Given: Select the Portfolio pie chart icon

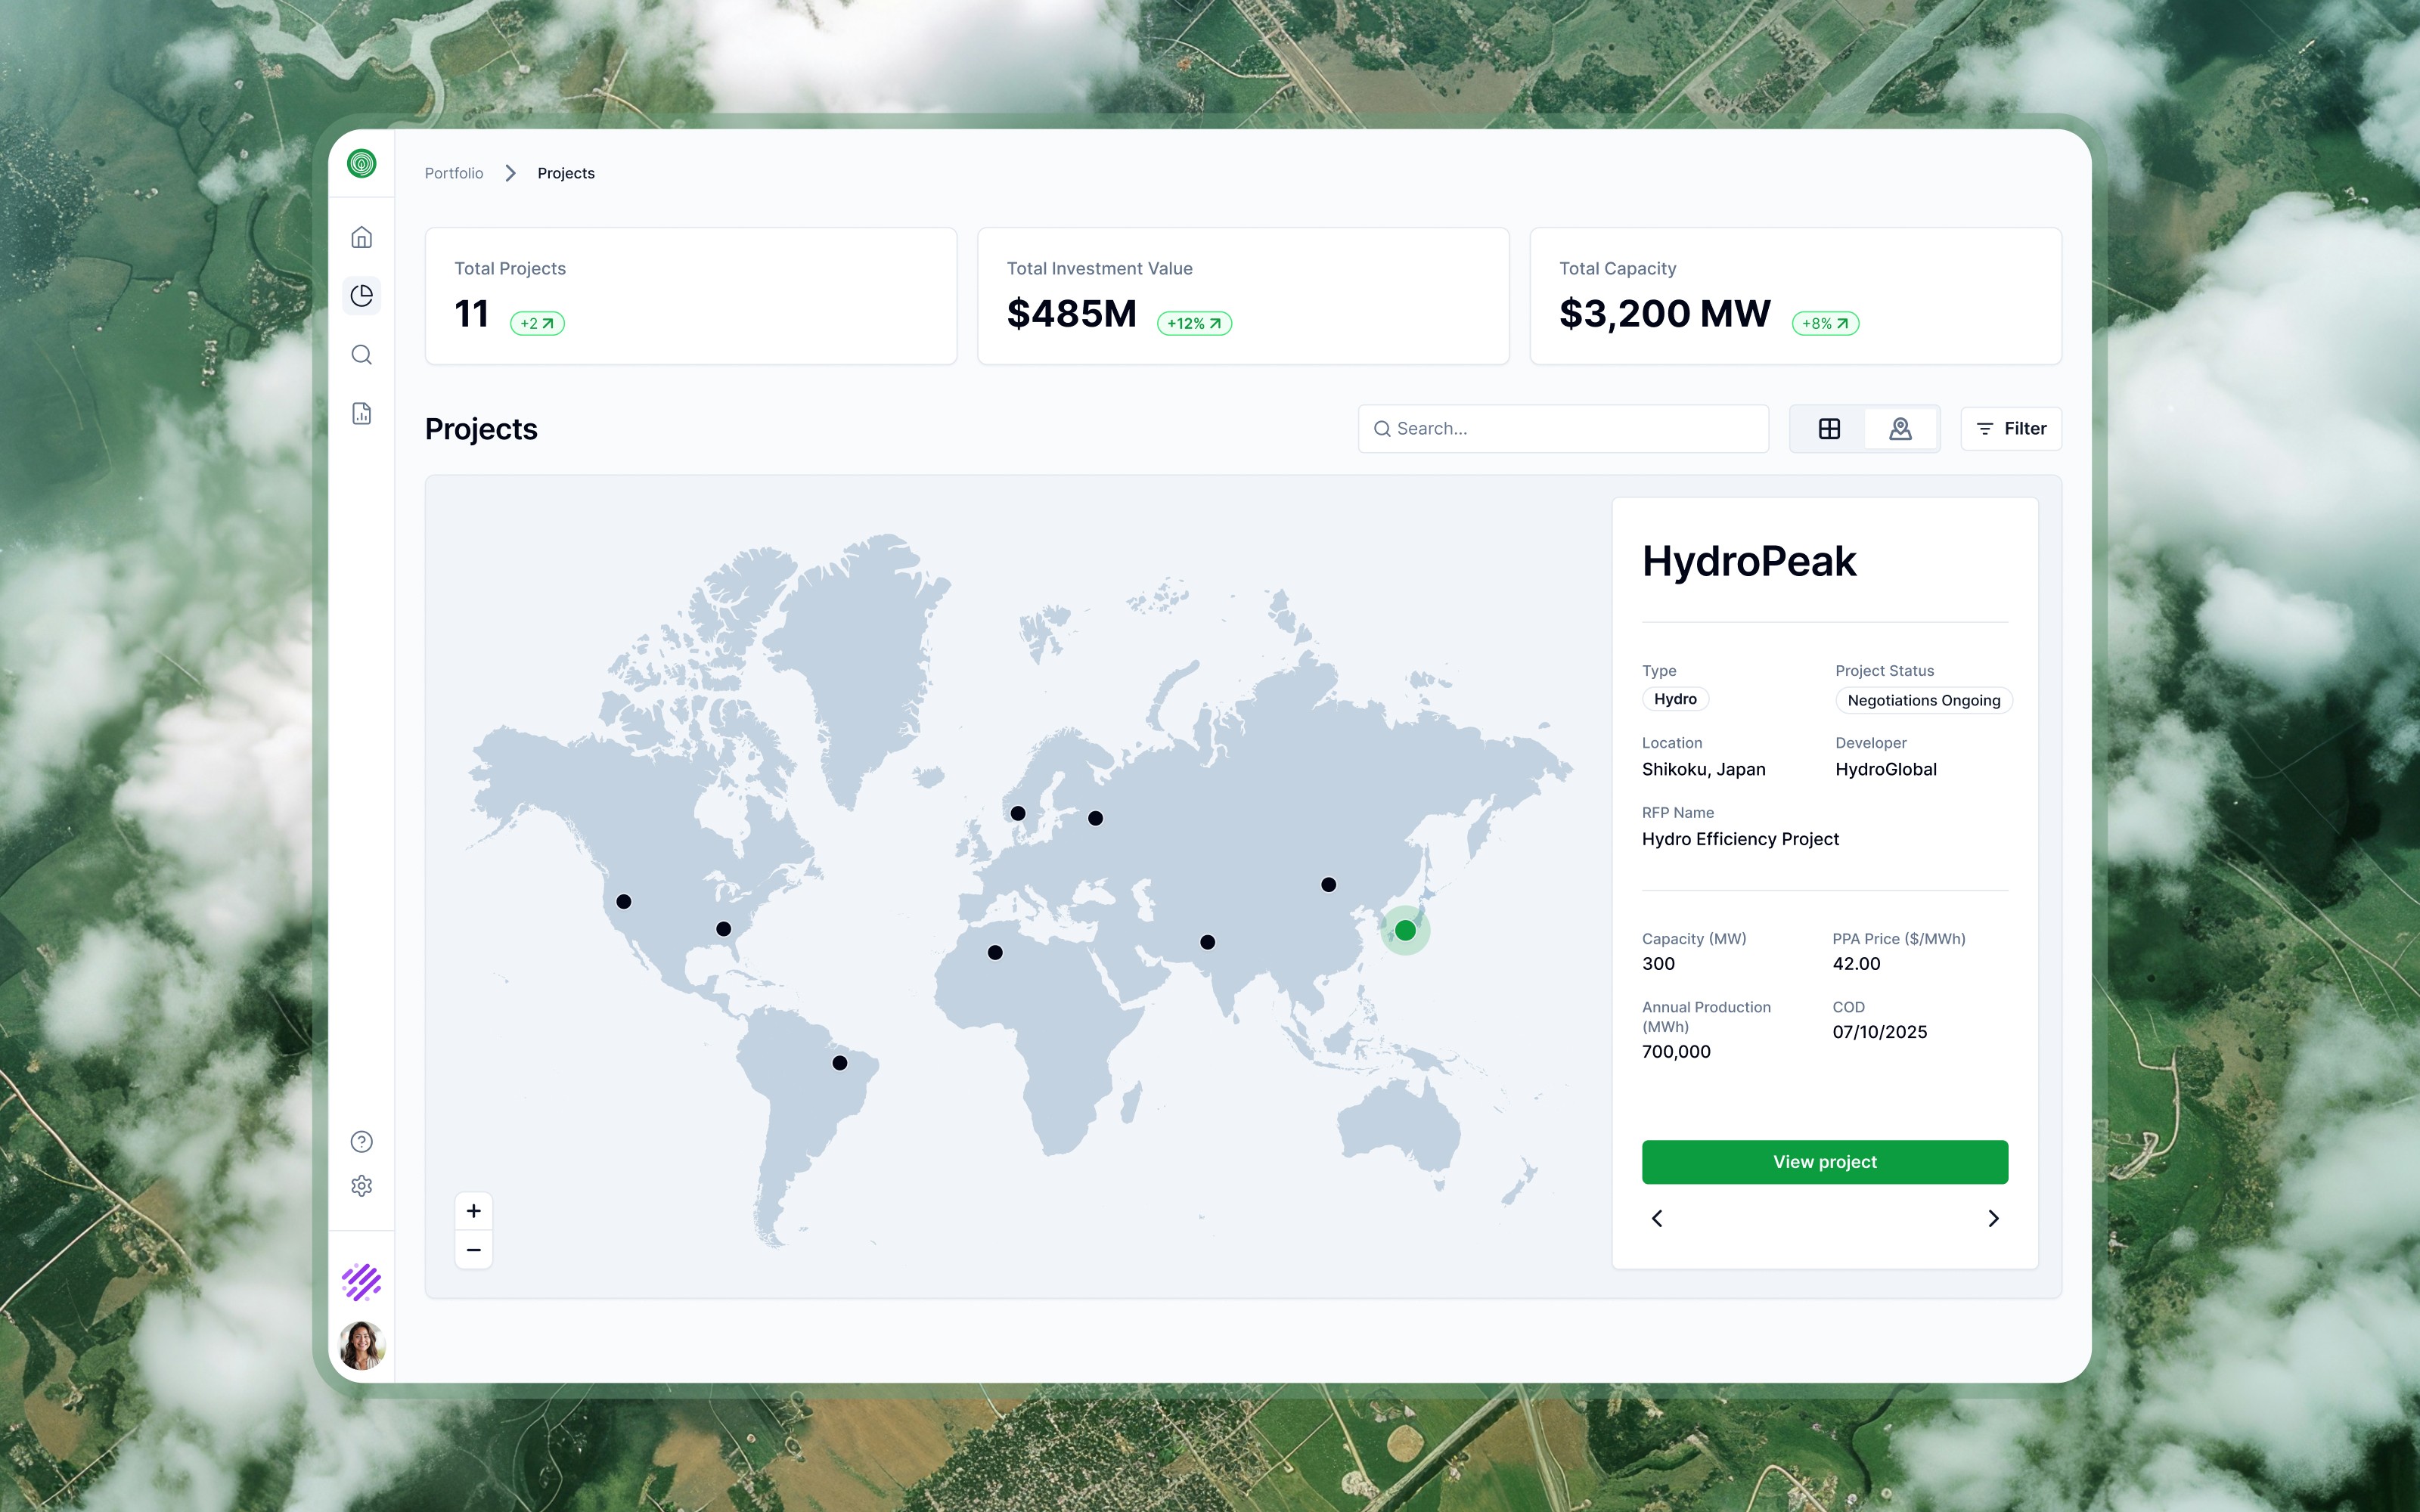Looking at the screenshot, I should 361,296.
